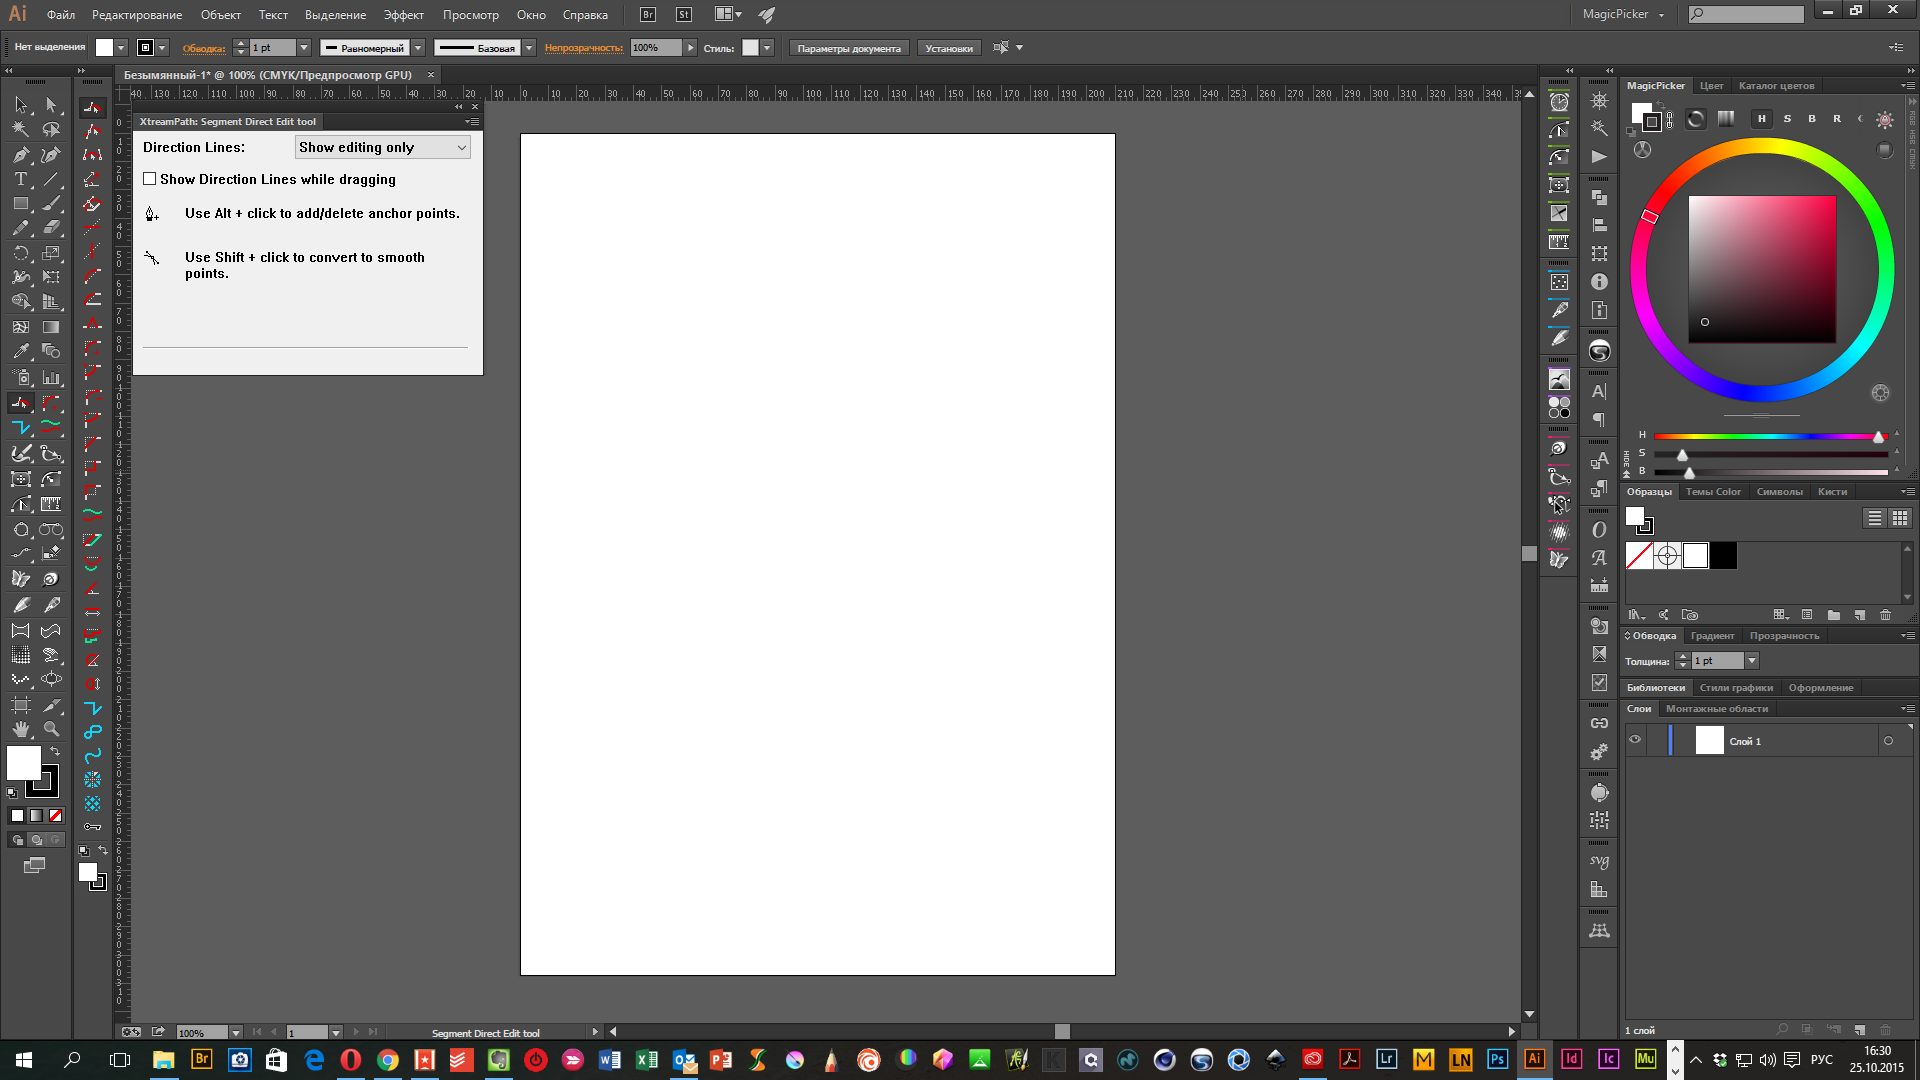
Task: Select the Zoom magnifier tool
Action: click(x=51, y=729)
